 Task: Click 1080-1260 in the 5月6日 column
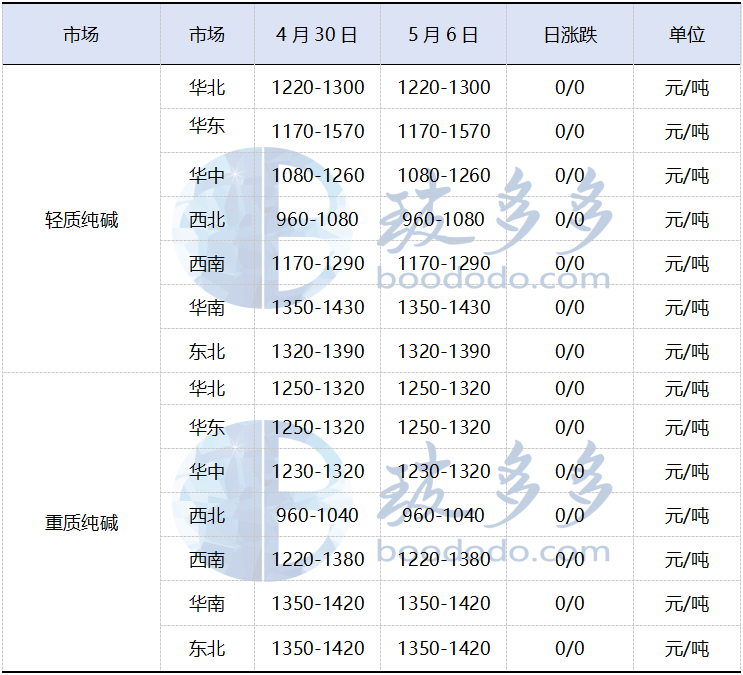click(x=444, y=176)
